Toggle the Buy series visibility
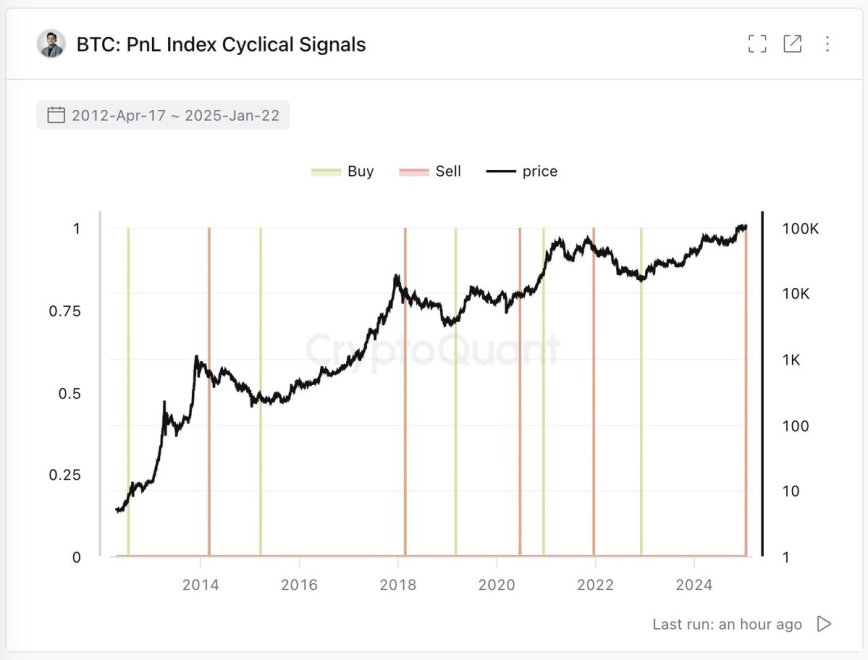Viewport: 868px width, 660px height. pyautogui.click(x=345, y=170)
